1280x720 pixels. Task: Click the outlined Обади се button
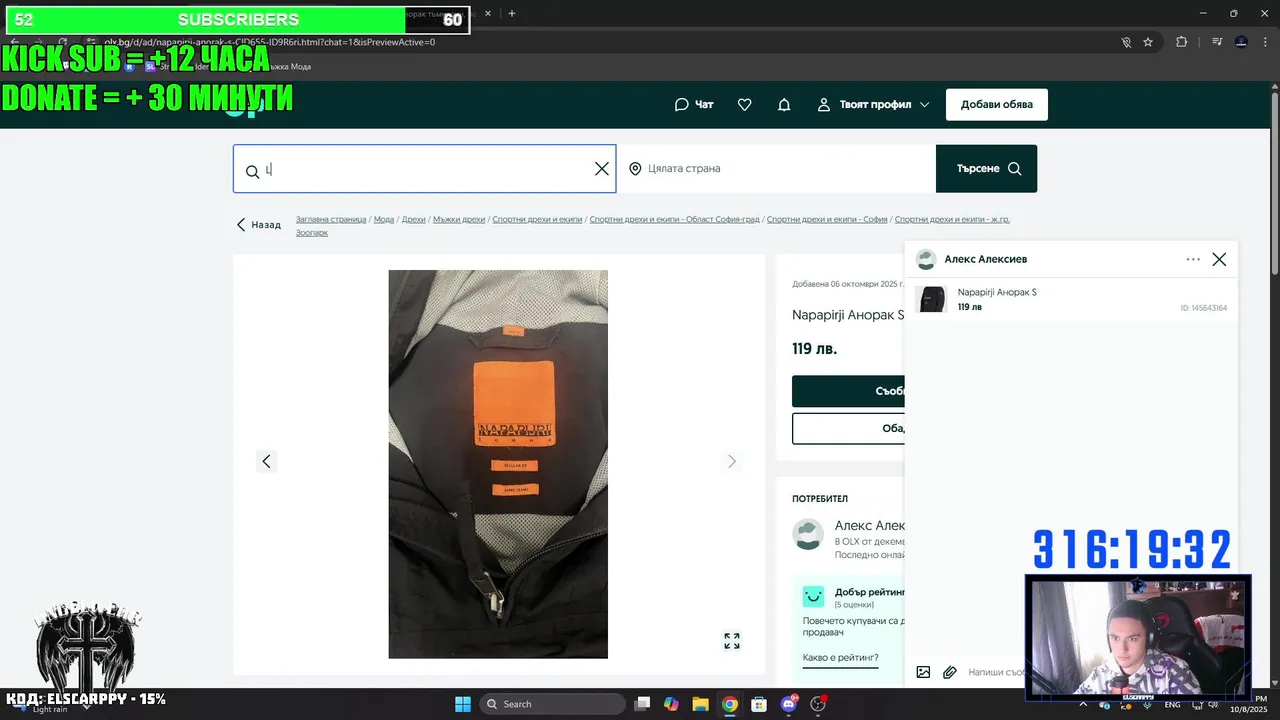(848, 428)
